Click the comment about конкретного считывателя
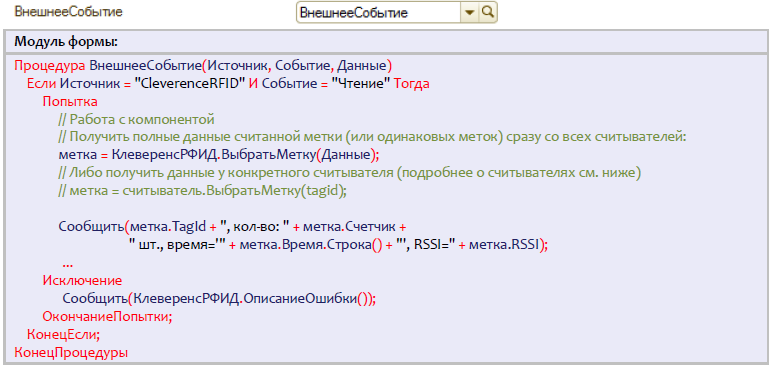 [350, 173]
